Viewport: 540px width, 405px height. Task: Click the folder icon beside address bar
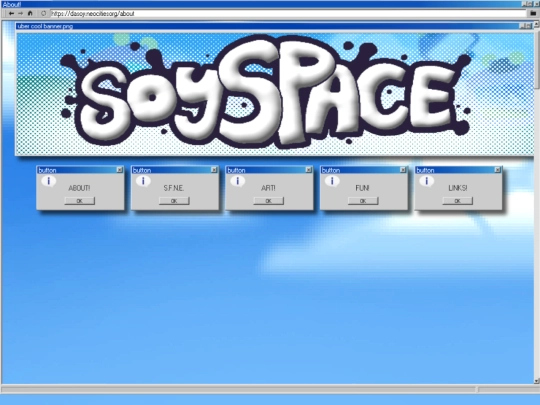coord(533,13)
